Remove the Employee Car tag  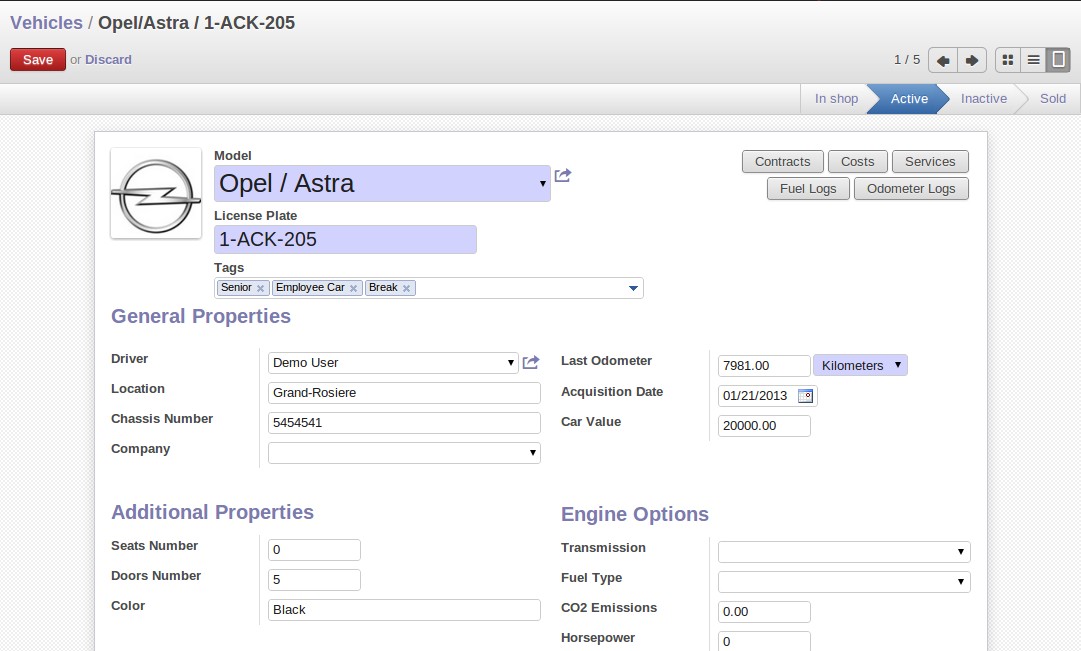point(353,288)
